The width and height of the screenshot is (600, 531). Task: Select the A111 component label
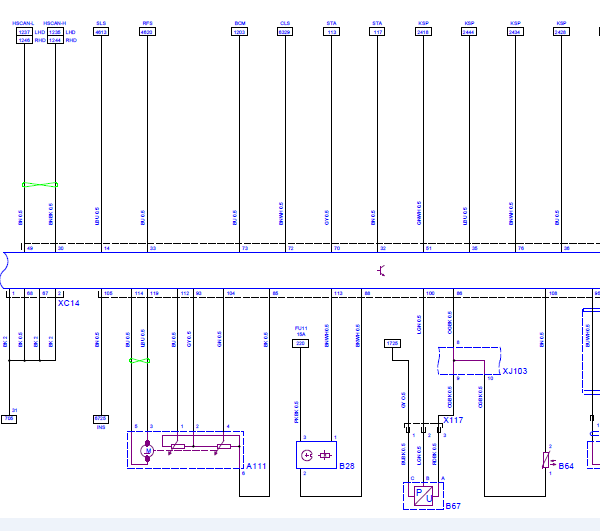[256, 466]
